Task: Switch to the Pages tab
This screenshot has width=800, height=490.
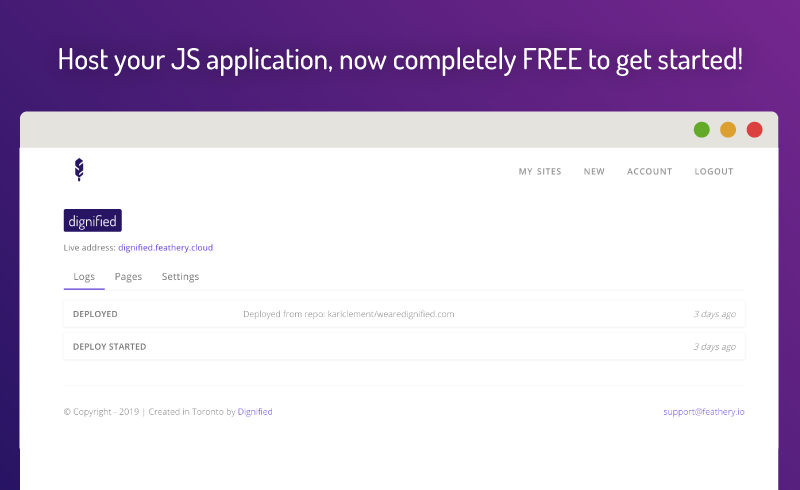Action: [128, 277]
